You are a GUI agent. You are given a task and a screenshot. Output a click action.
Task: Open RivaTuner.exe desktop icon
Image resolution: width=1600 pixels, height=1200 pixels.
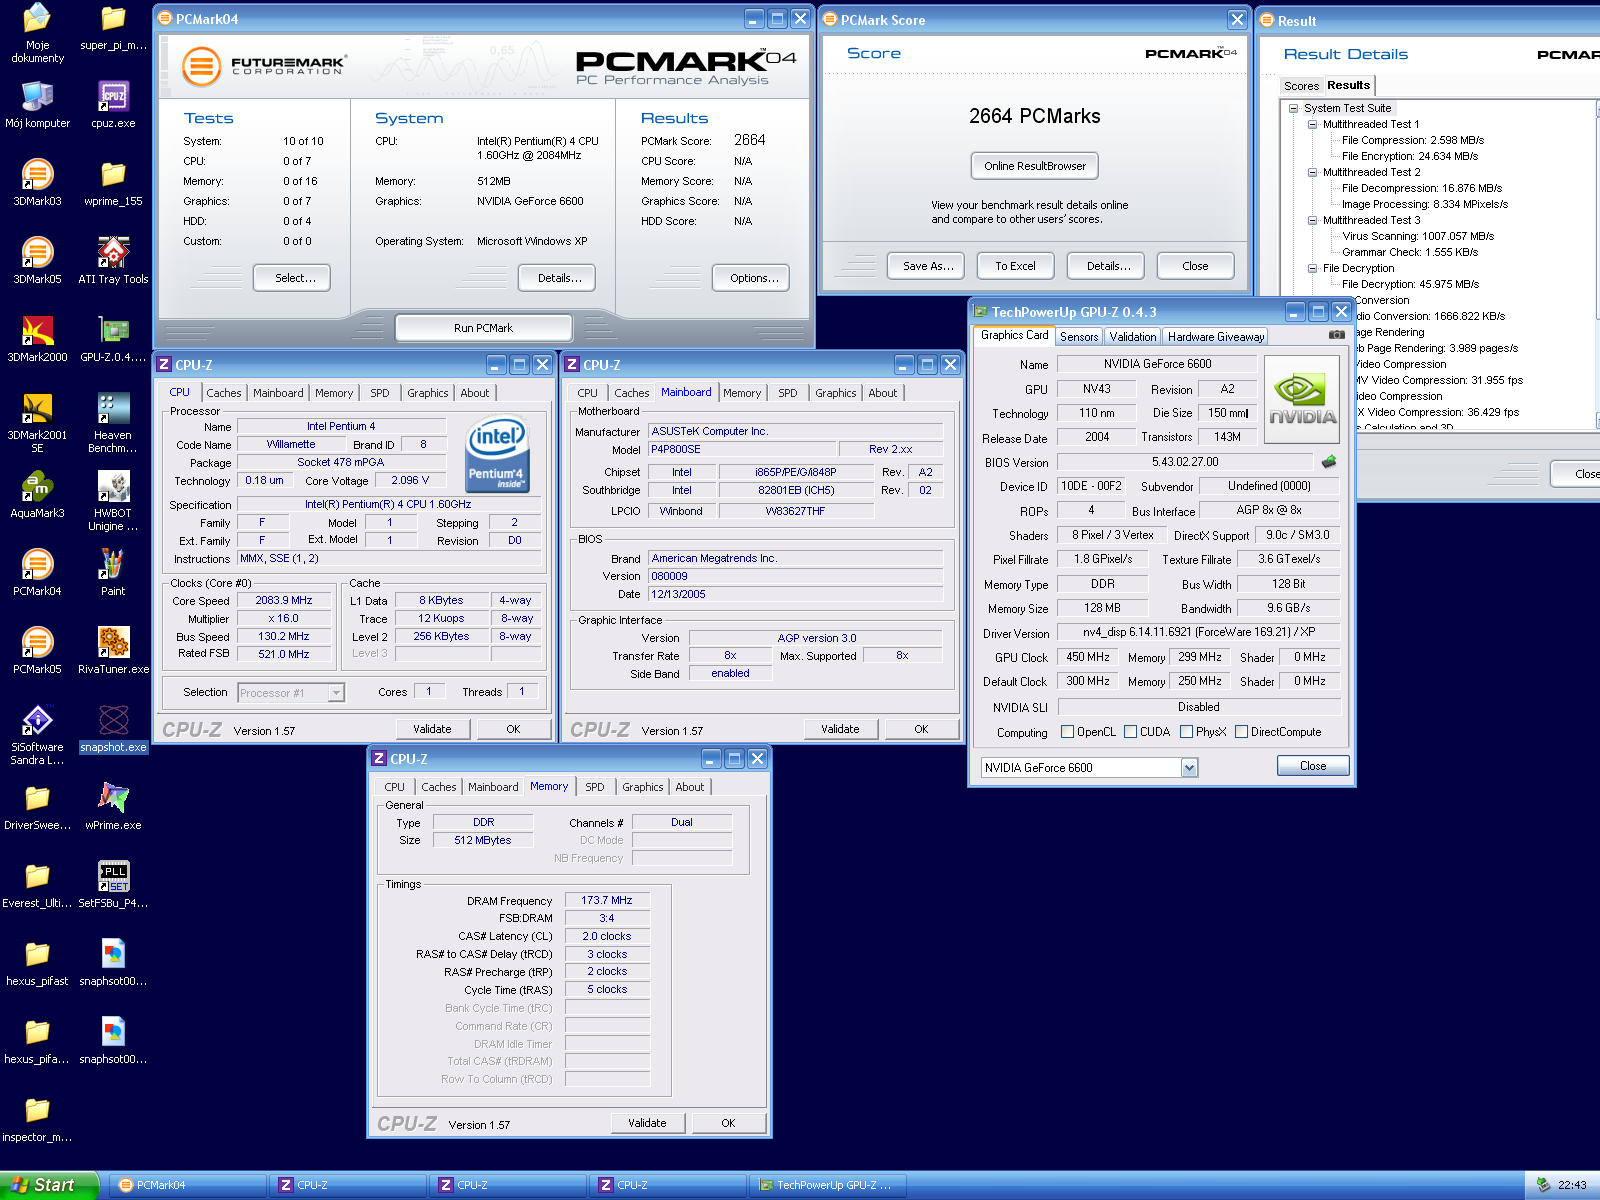(x=113, y=651)
